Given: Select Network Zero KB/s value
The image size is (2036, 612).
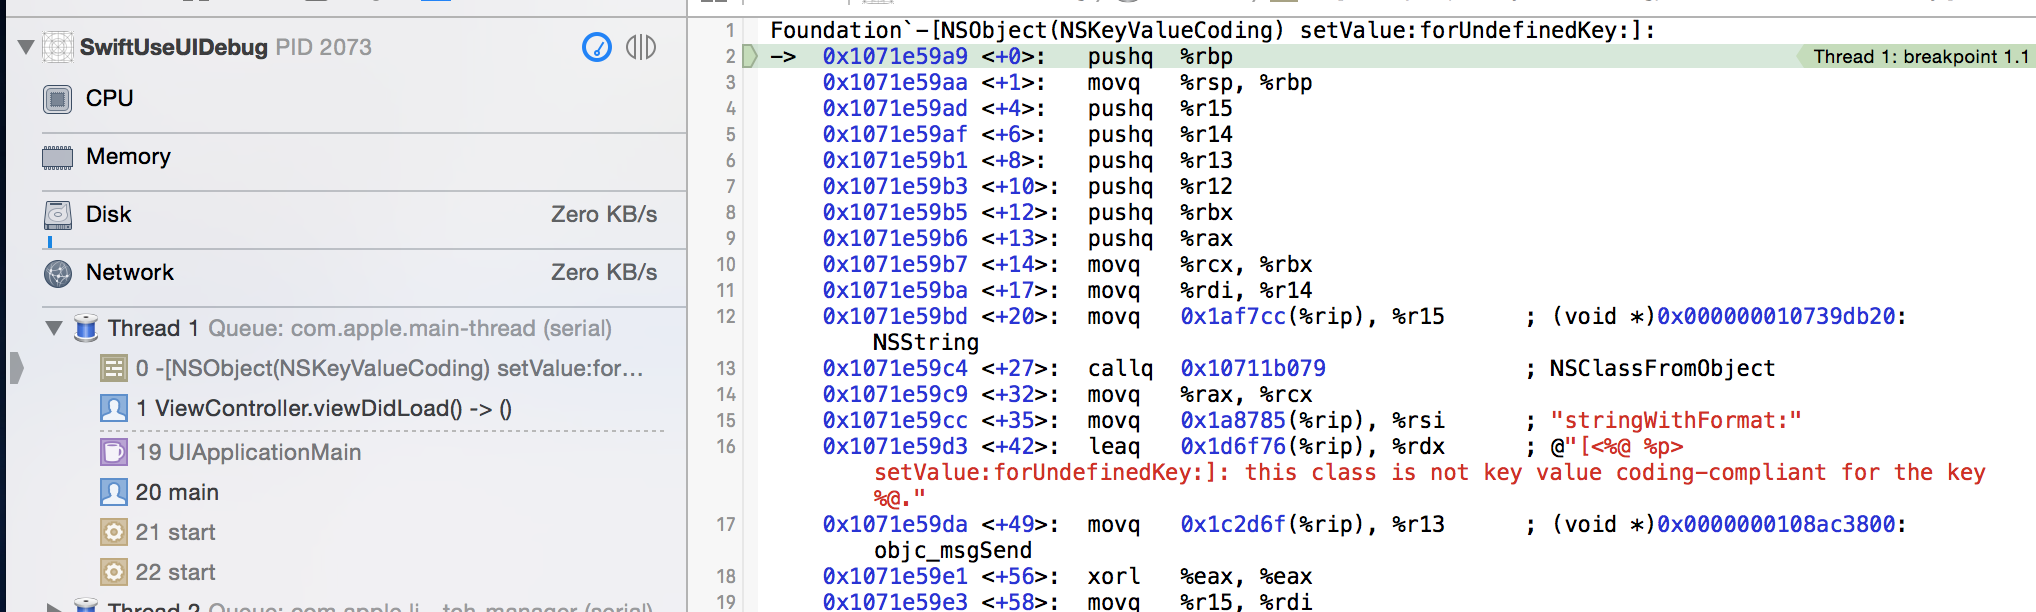Looking at the screenshot, I should [x=604, y=272].
